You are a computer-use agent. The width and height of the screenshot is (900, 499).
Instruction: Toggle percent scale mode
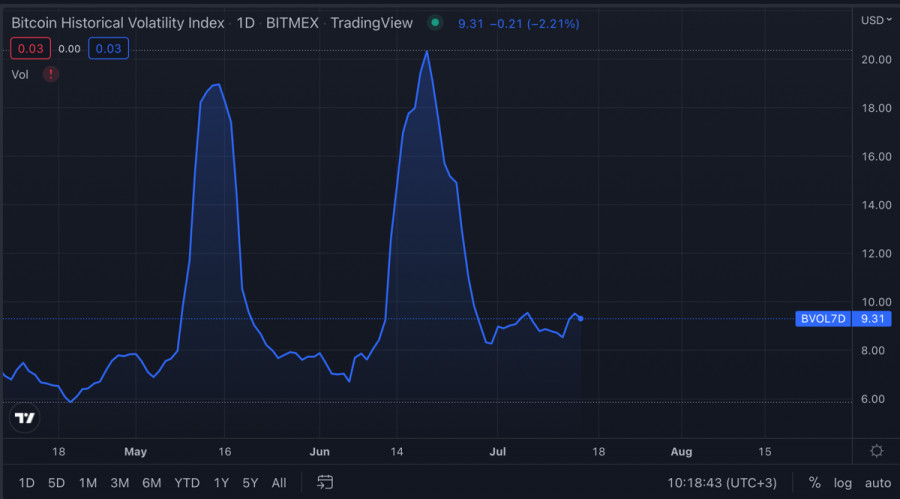point(814,483)
